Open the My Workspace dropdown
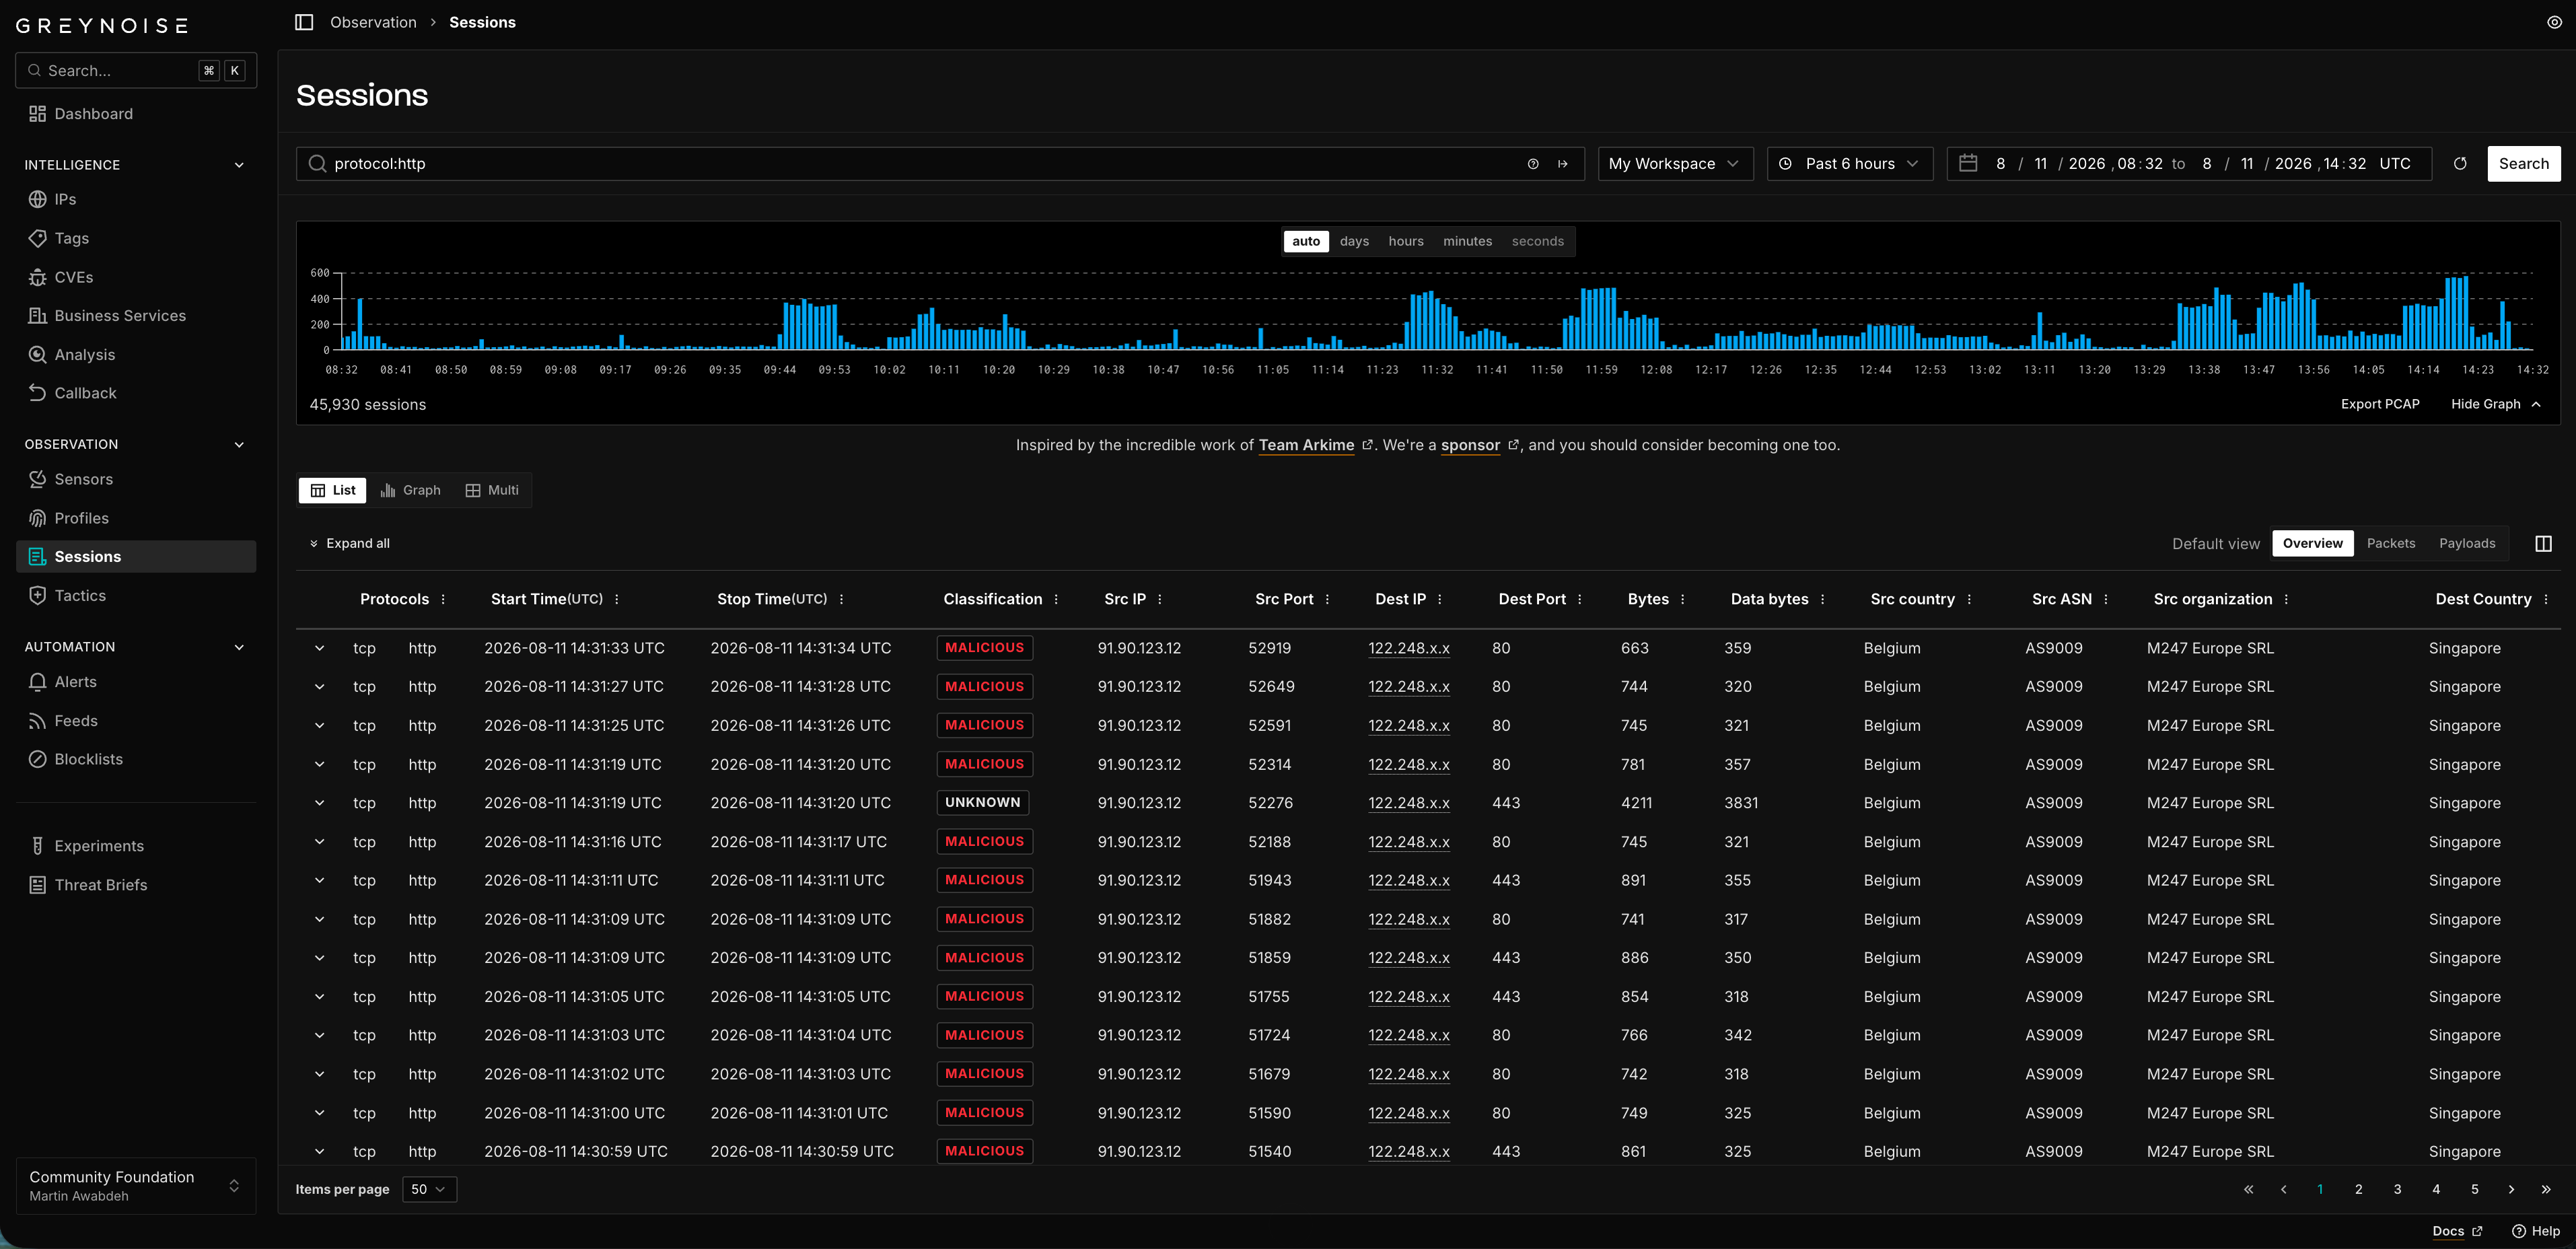2576x1249 pixels. click(x=1675, y=163)
